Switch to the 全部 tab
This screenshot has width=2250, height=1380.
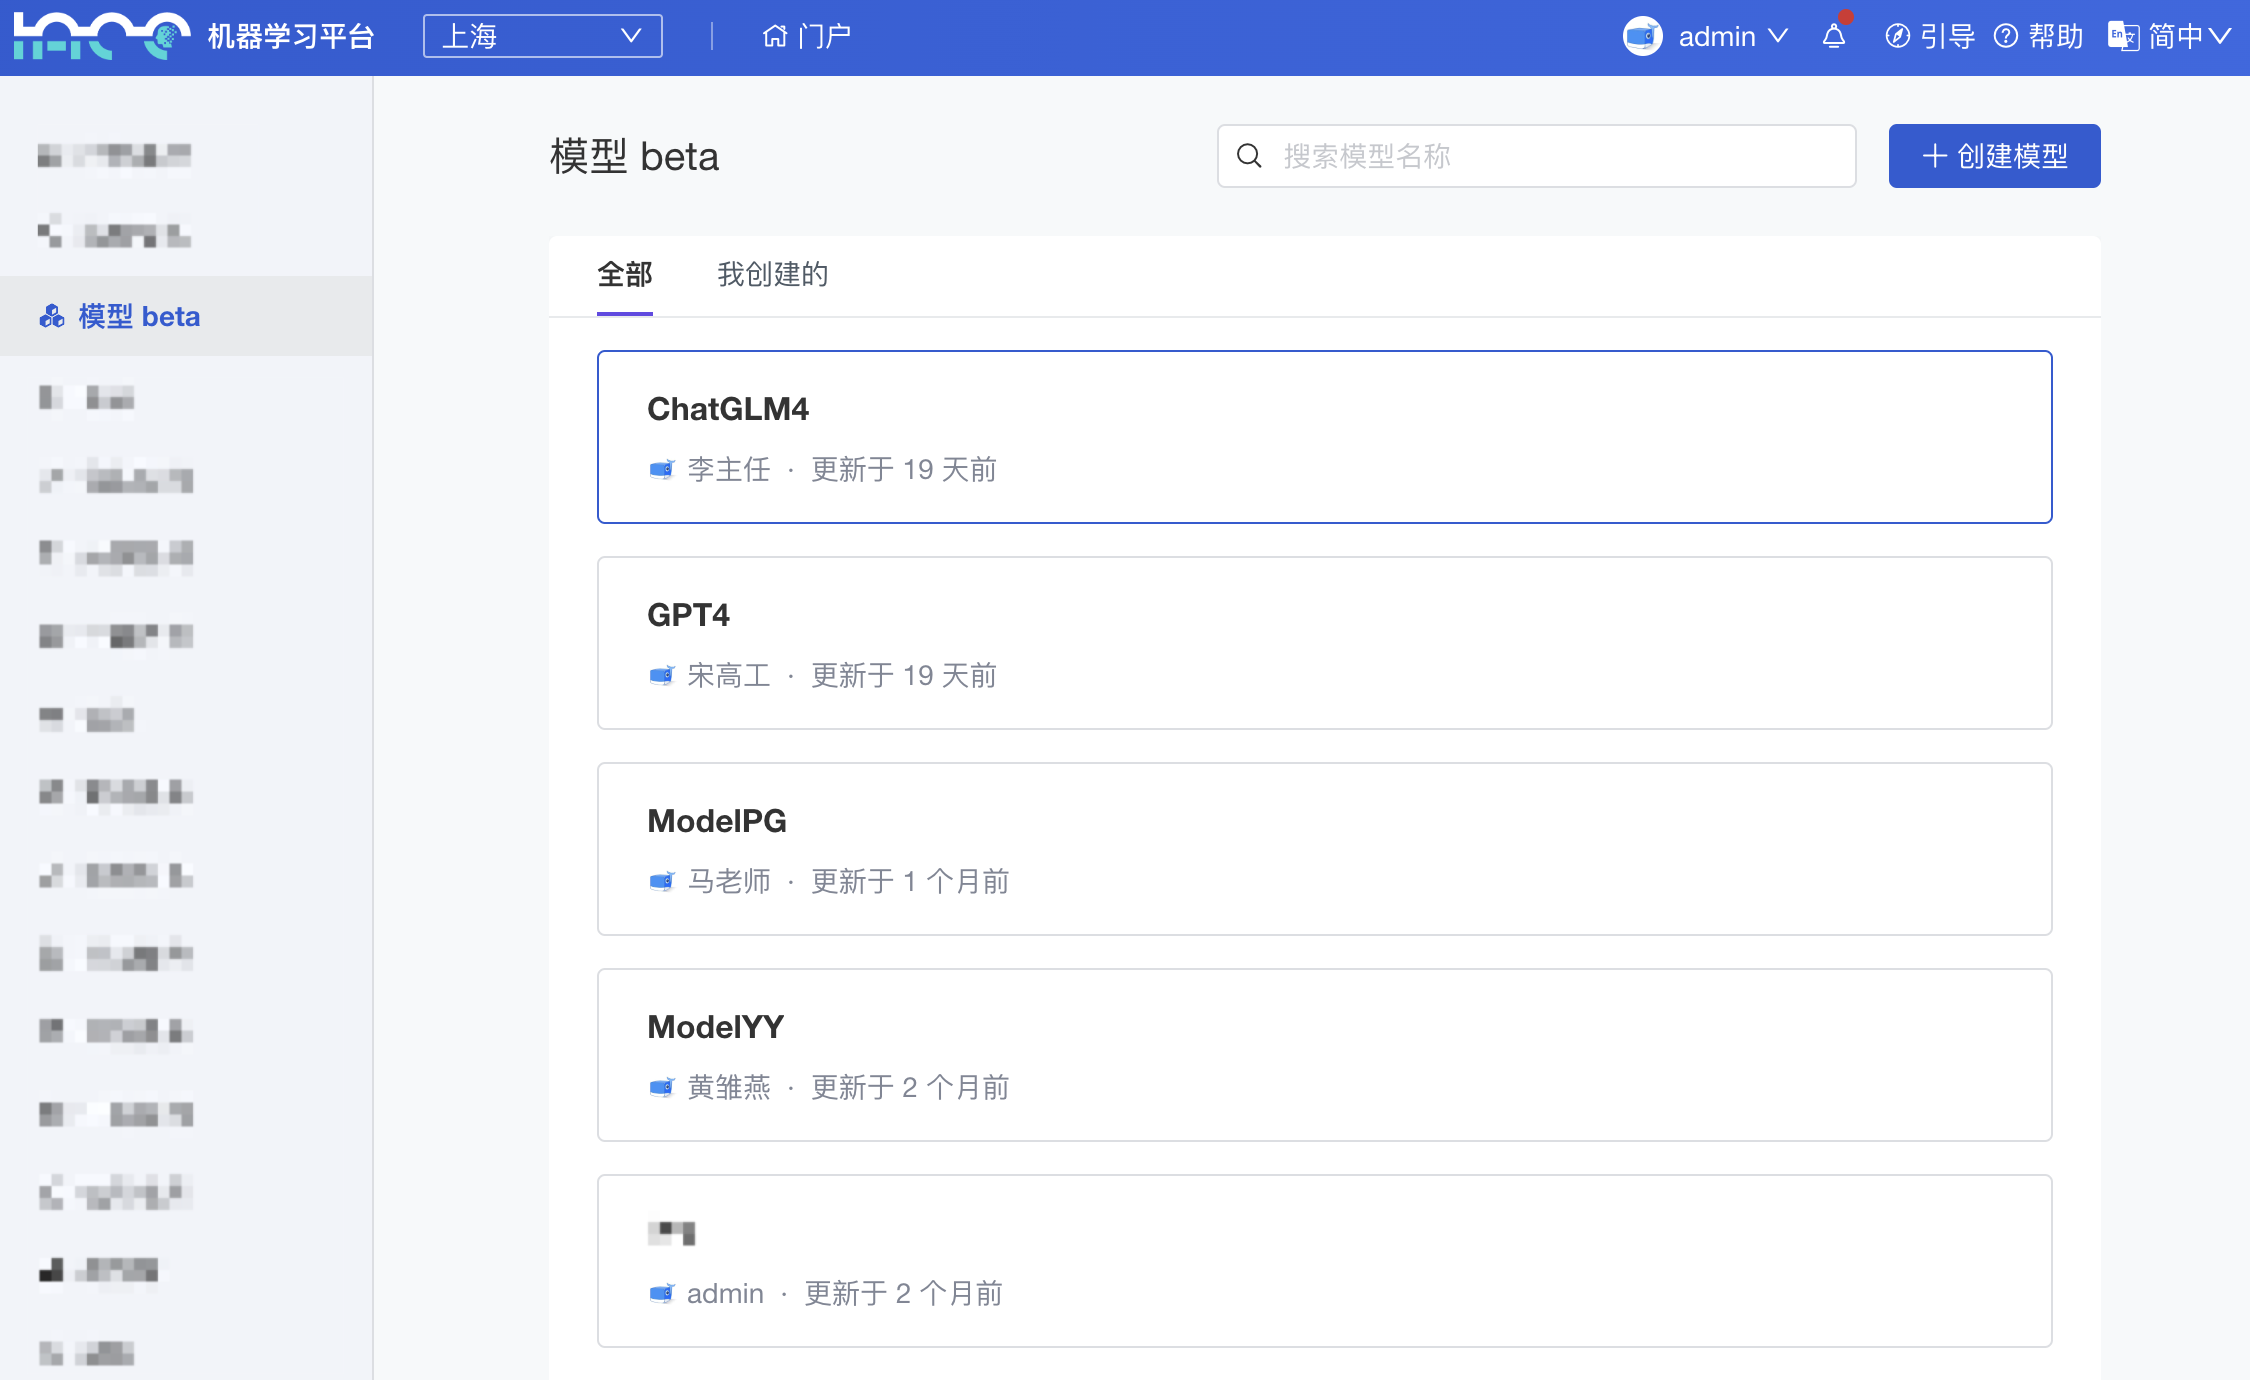coord(624,274)
